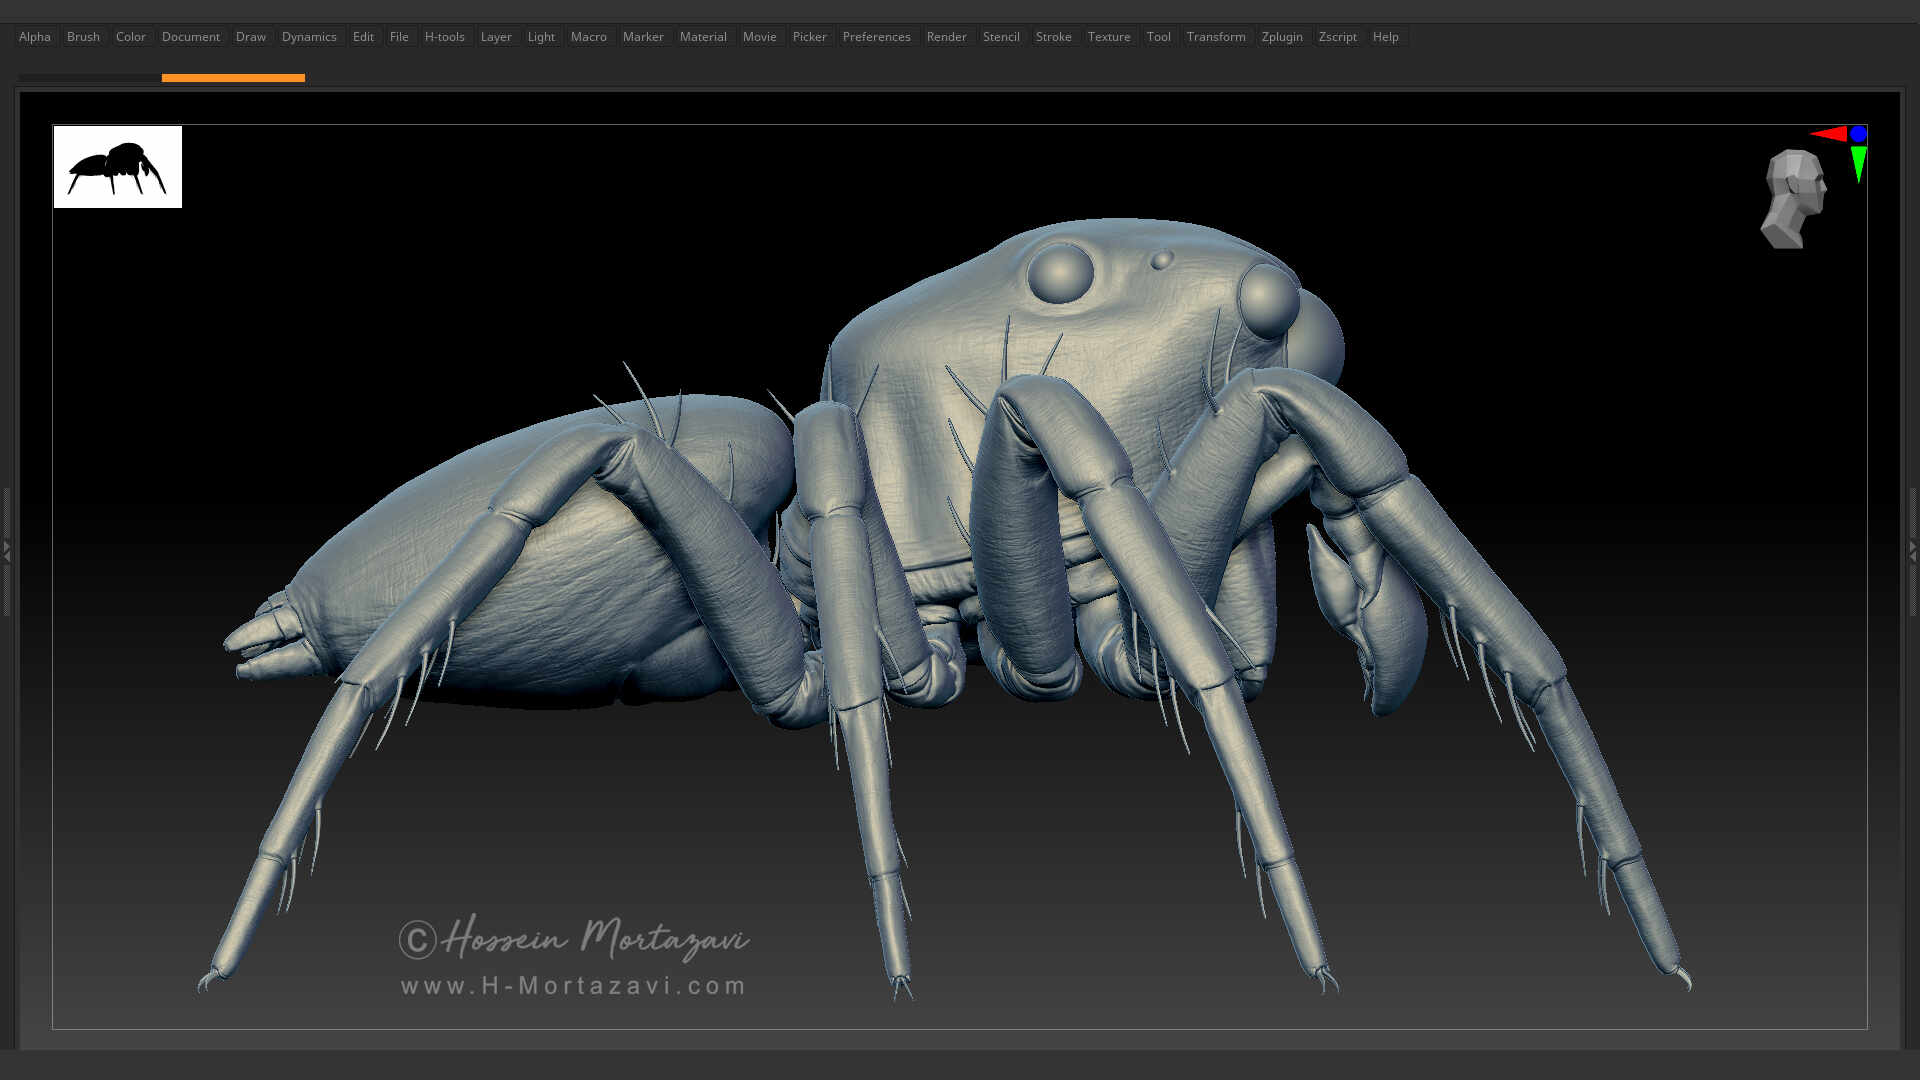Open the Tool menu

[1159, 37]
